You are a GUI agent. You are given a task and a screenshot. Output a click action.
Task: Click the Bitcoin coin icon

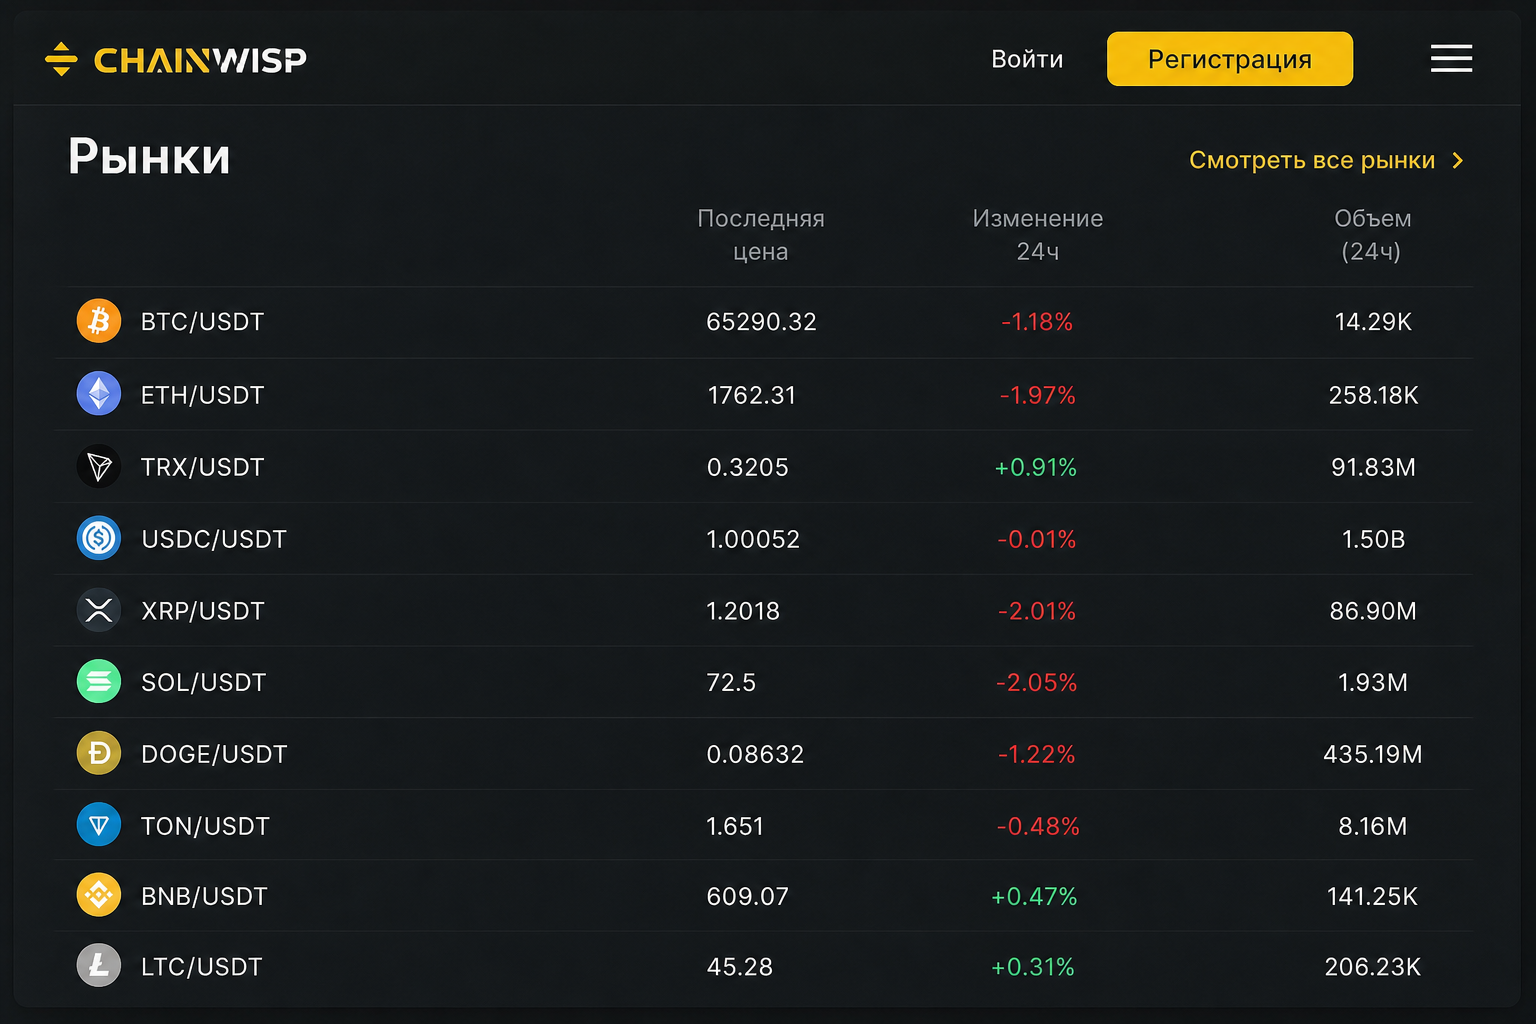coord(99,321)
